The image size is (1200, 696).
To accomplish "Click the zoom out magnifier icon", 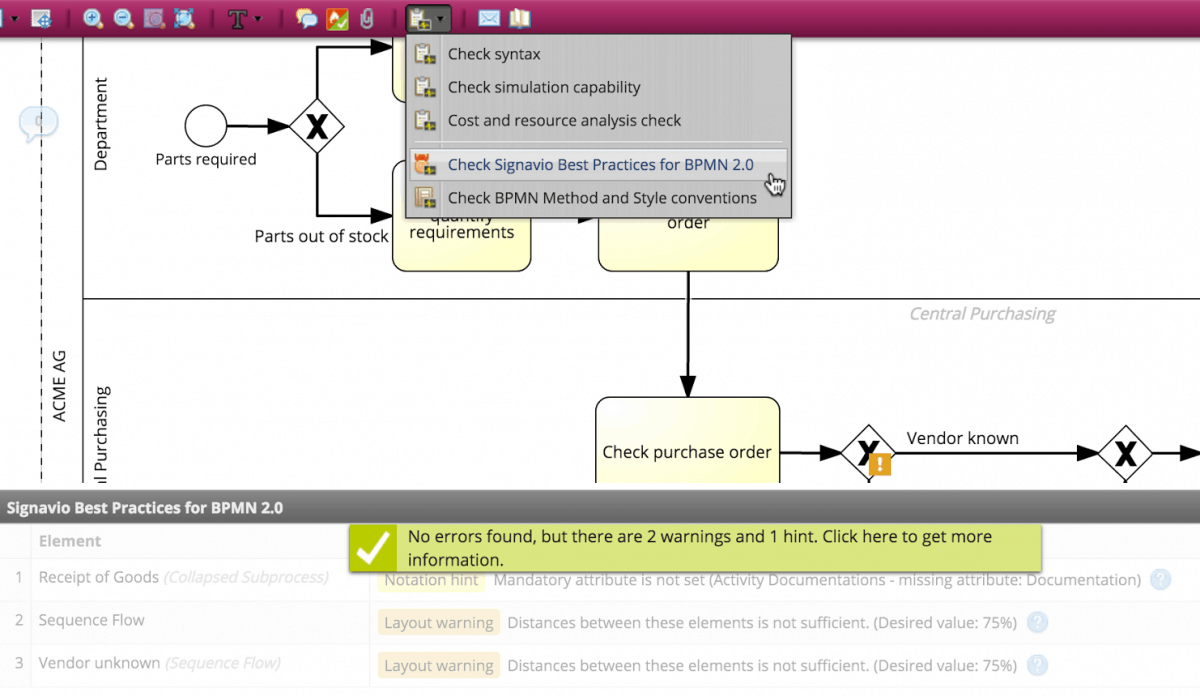I will pyautogui.click(x=124, y=18).
